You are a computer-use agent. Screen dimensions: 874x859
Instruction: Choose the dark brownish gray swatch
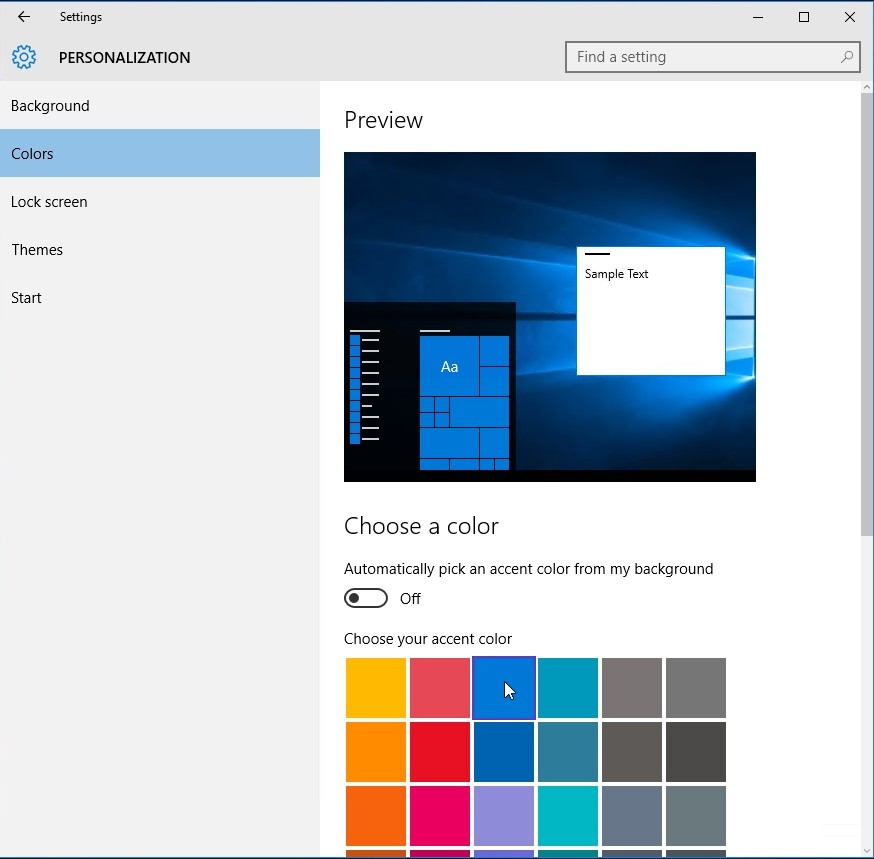coord(632,752)
